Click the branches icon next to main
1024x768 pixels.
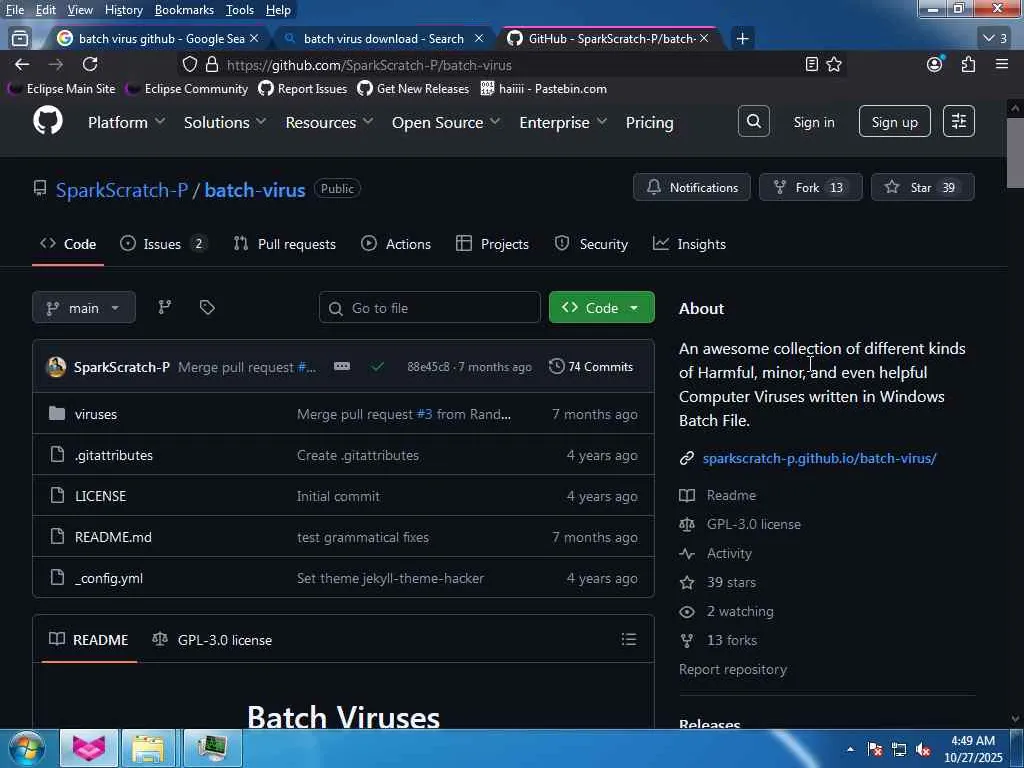(165, 307)
